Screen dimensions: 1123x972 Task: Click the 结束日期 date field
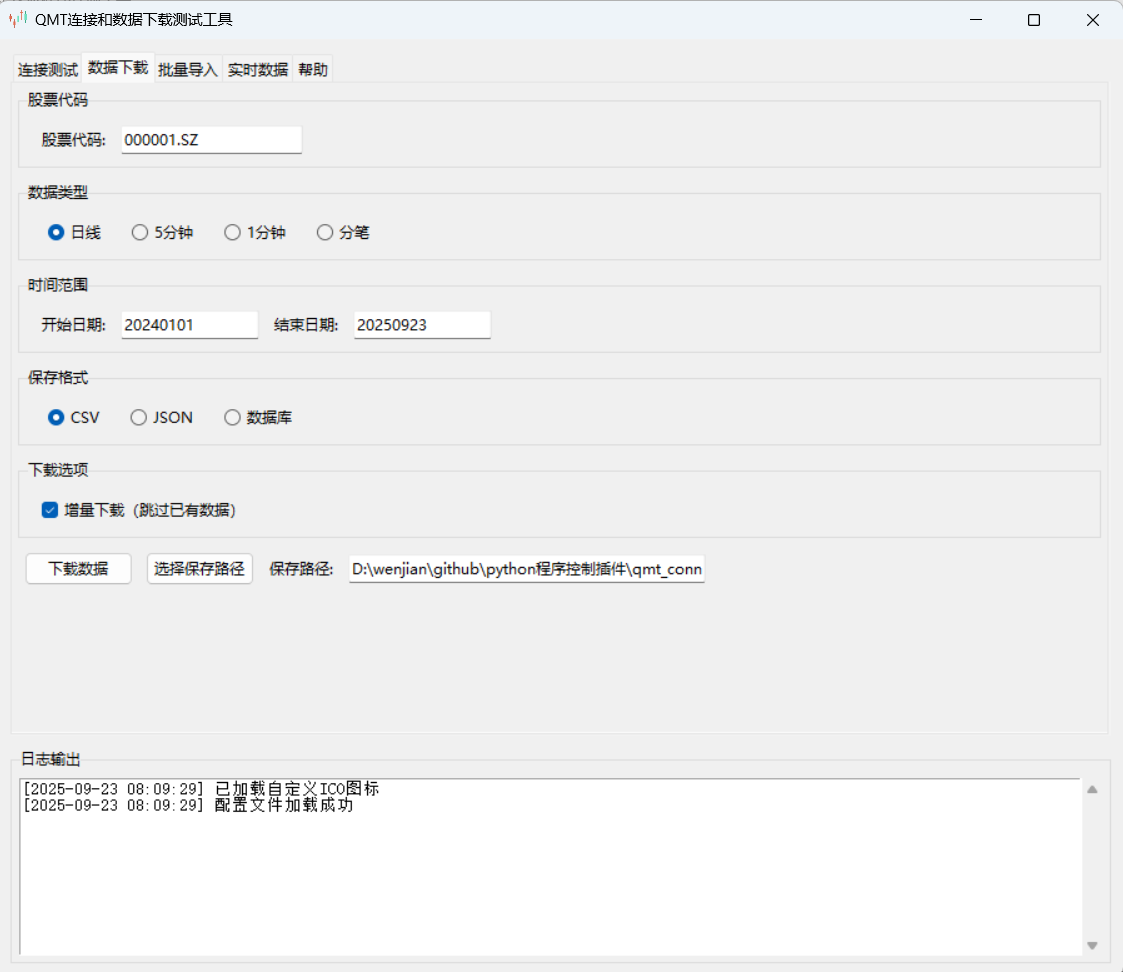[x=421, y=325]
